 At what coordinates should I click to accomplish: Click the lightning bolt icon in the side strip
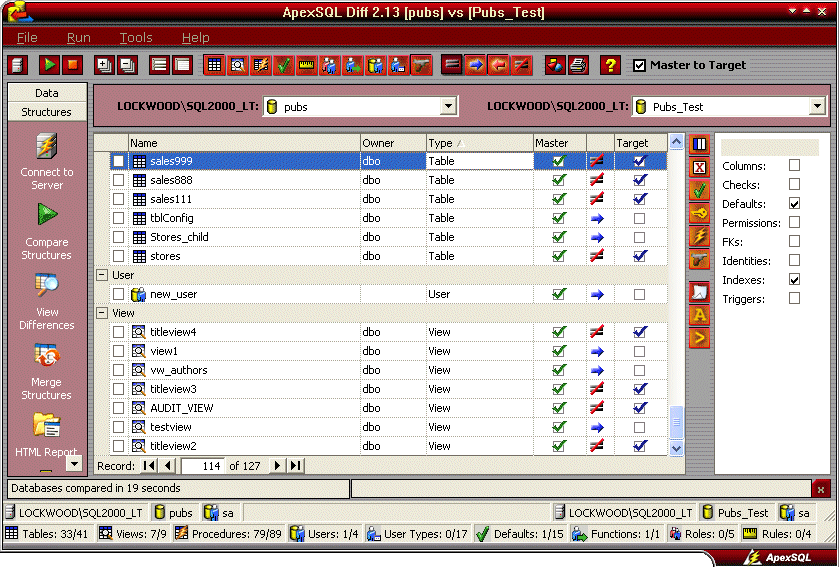699,236
